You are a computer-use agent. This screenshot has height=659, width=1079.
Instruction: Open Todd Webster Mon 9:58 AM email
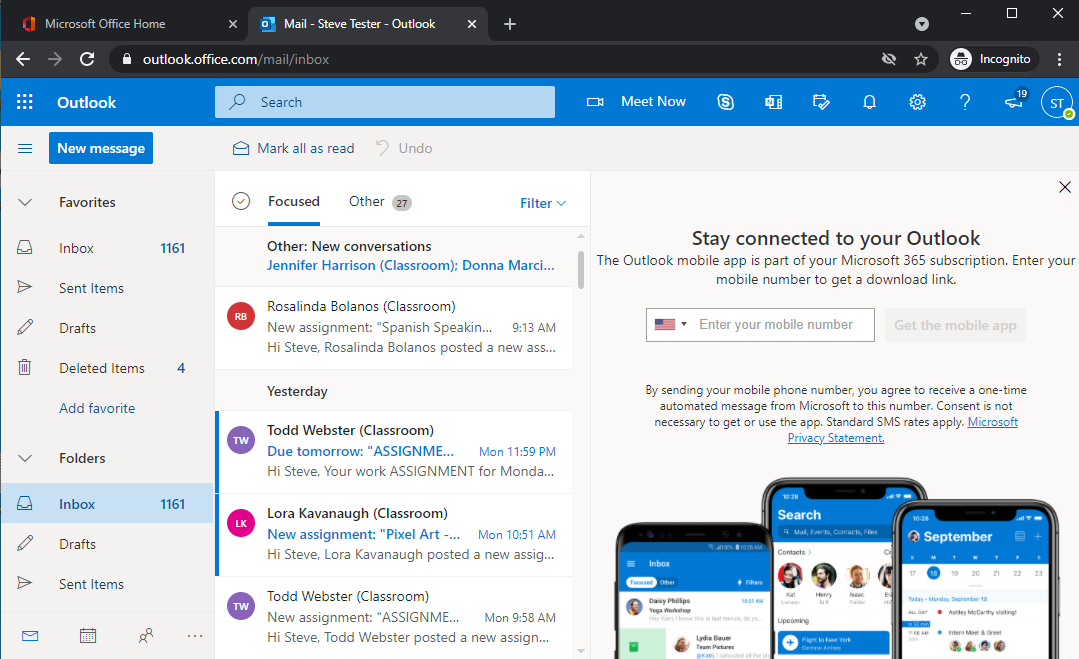394,617
